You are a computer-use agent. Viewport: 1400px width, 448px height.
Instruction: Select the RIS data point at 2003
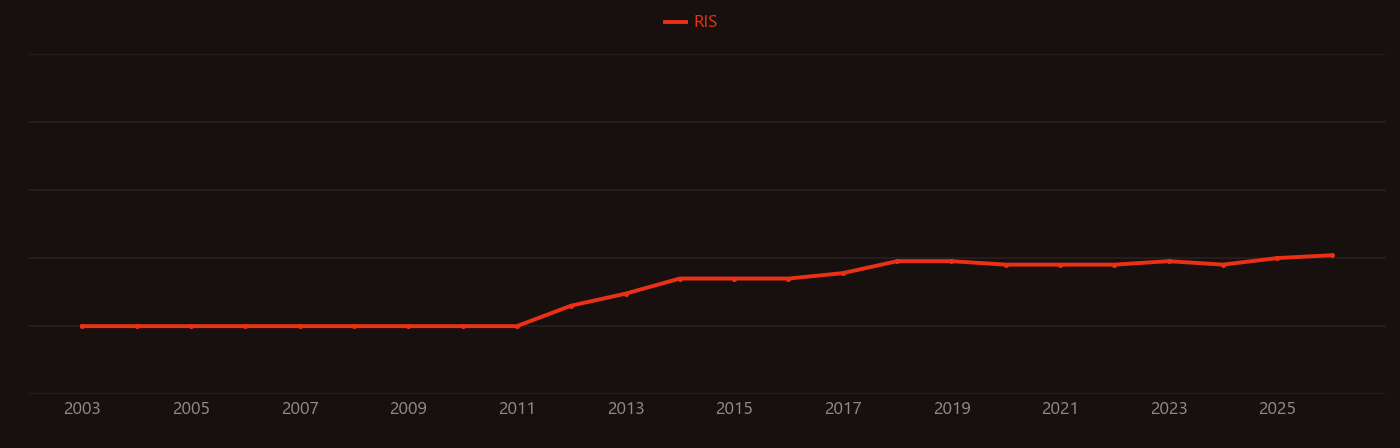82,326
